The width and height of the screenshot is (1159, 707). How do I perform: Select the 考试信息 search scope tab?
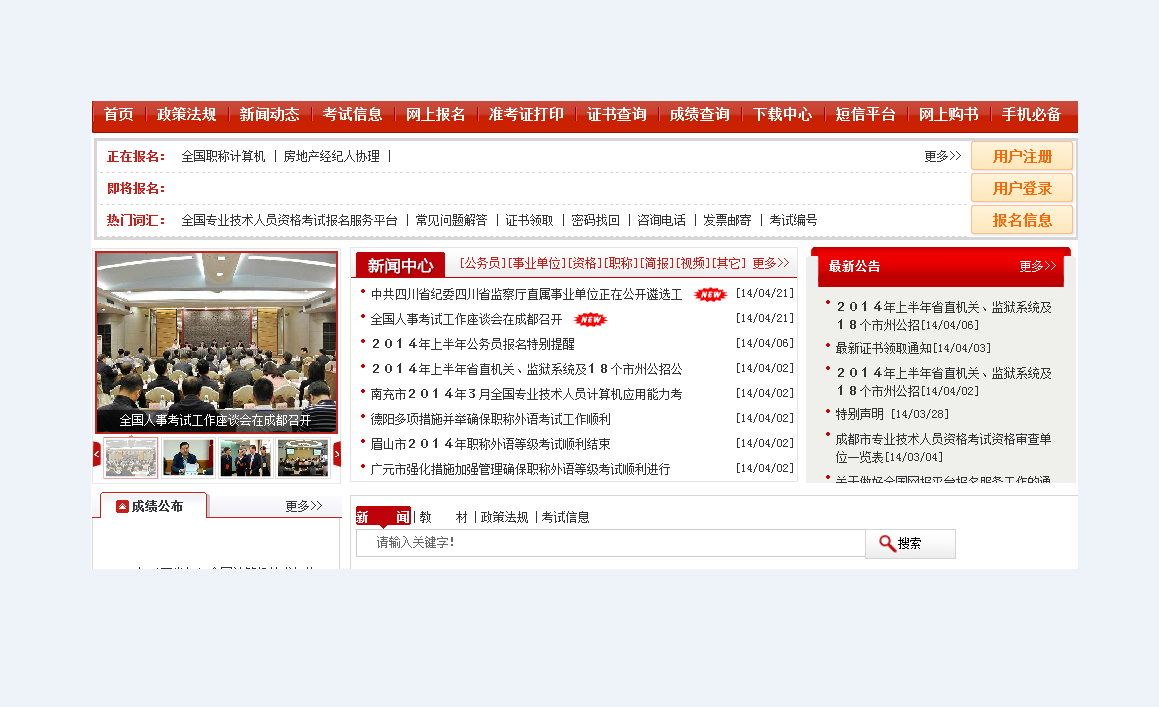tap(565, 517)
